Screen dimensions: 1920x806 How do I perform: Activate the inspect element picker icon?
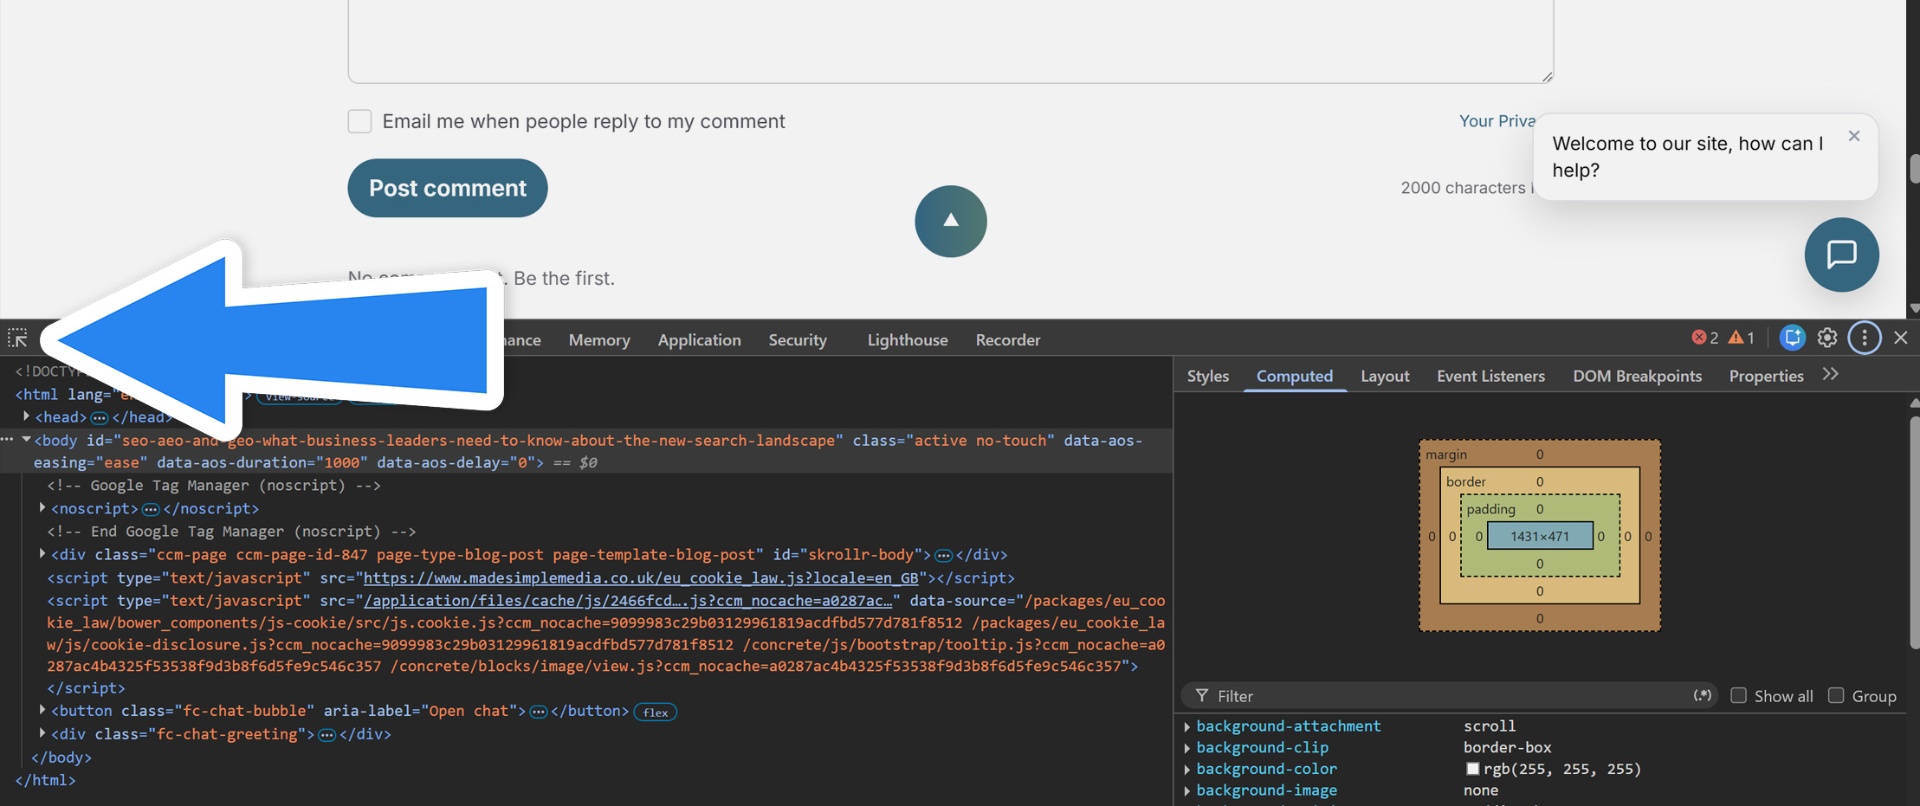[18, 338]
